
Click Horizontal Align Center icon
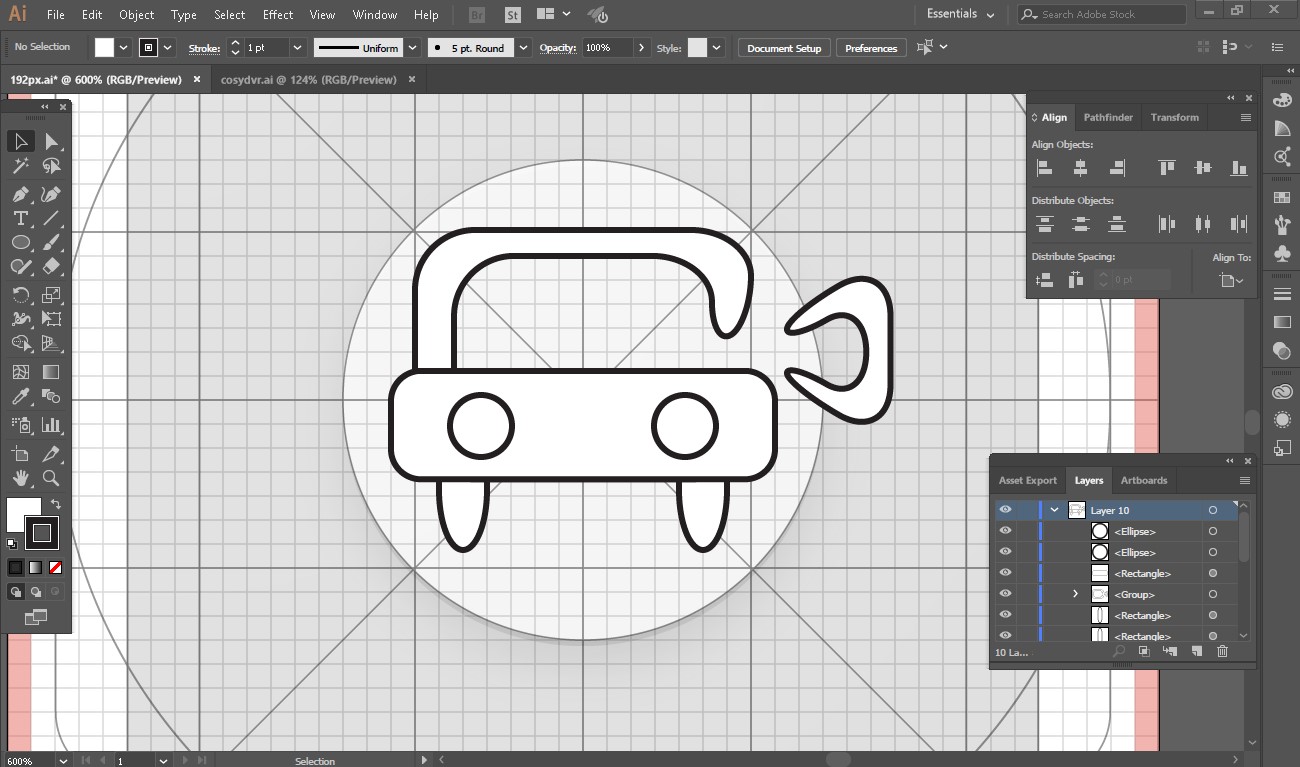[x=1081, y=168]
